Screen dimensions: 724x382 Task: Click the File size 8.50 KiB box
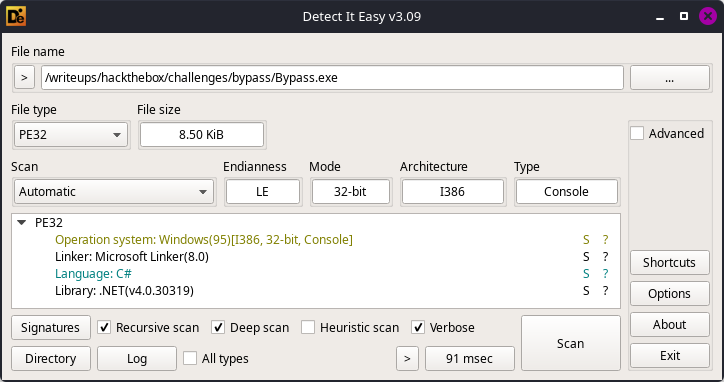click(x=202, y=134)
